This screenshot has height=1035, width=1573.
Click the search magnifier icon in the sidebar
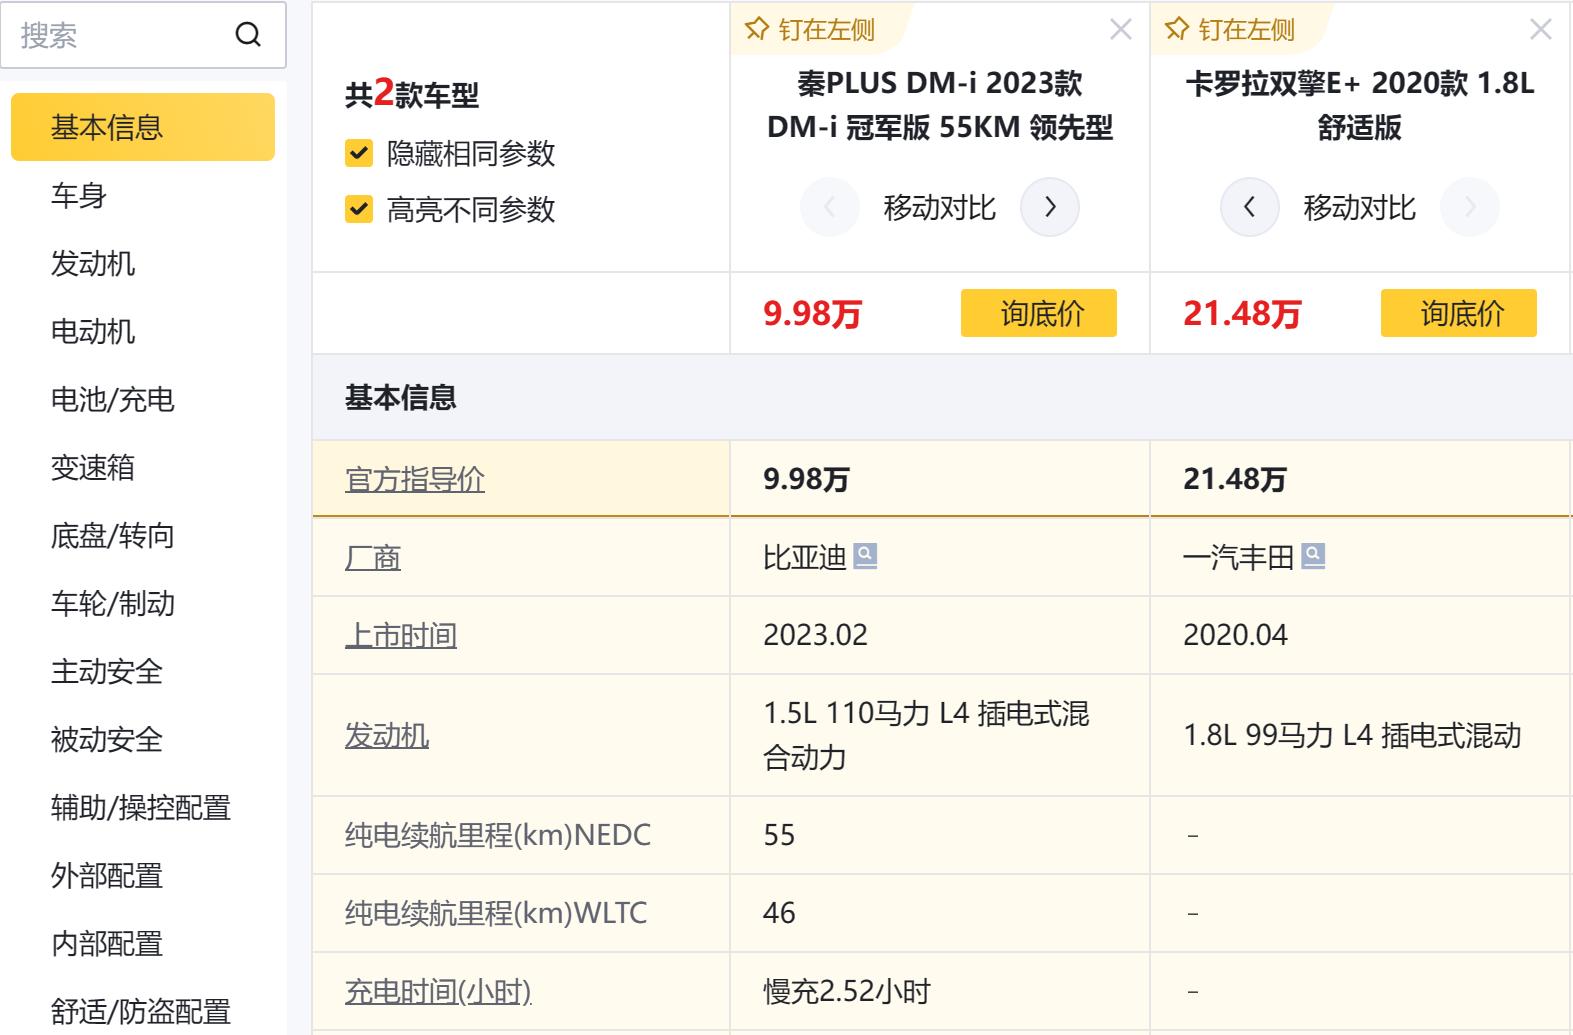click(x=248, y=35)
